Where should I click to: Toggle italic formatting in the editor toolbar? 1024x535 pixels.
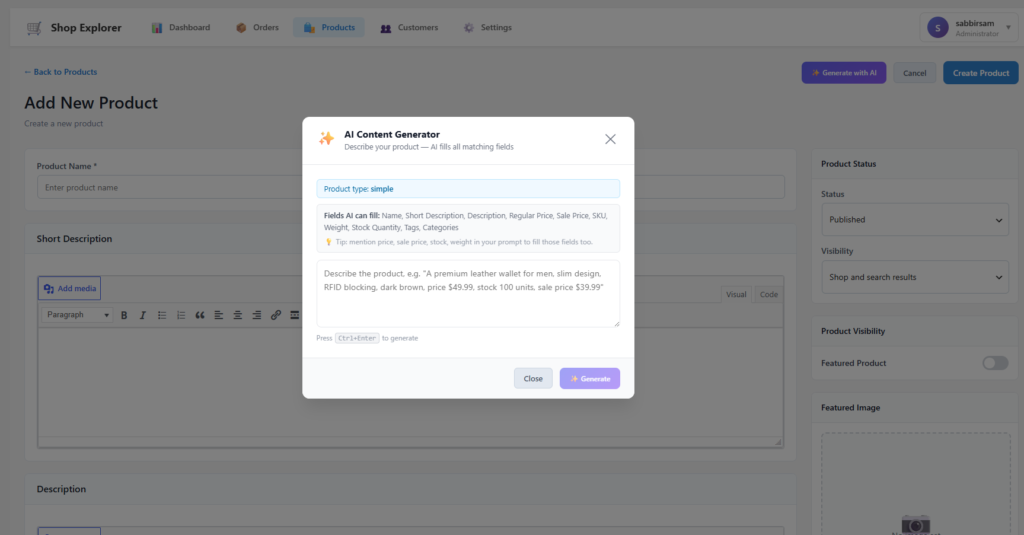142,315
